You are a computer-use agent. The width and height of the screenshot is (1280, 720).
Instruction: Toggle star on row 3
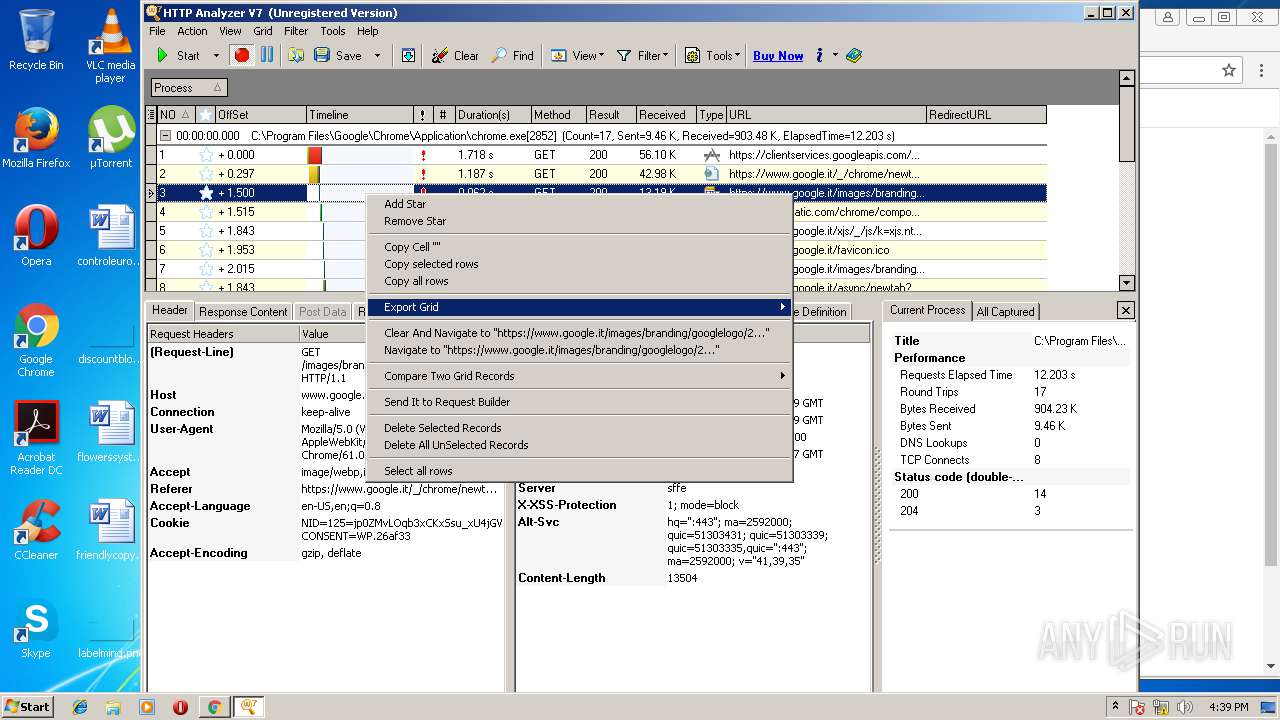(206, 193)
